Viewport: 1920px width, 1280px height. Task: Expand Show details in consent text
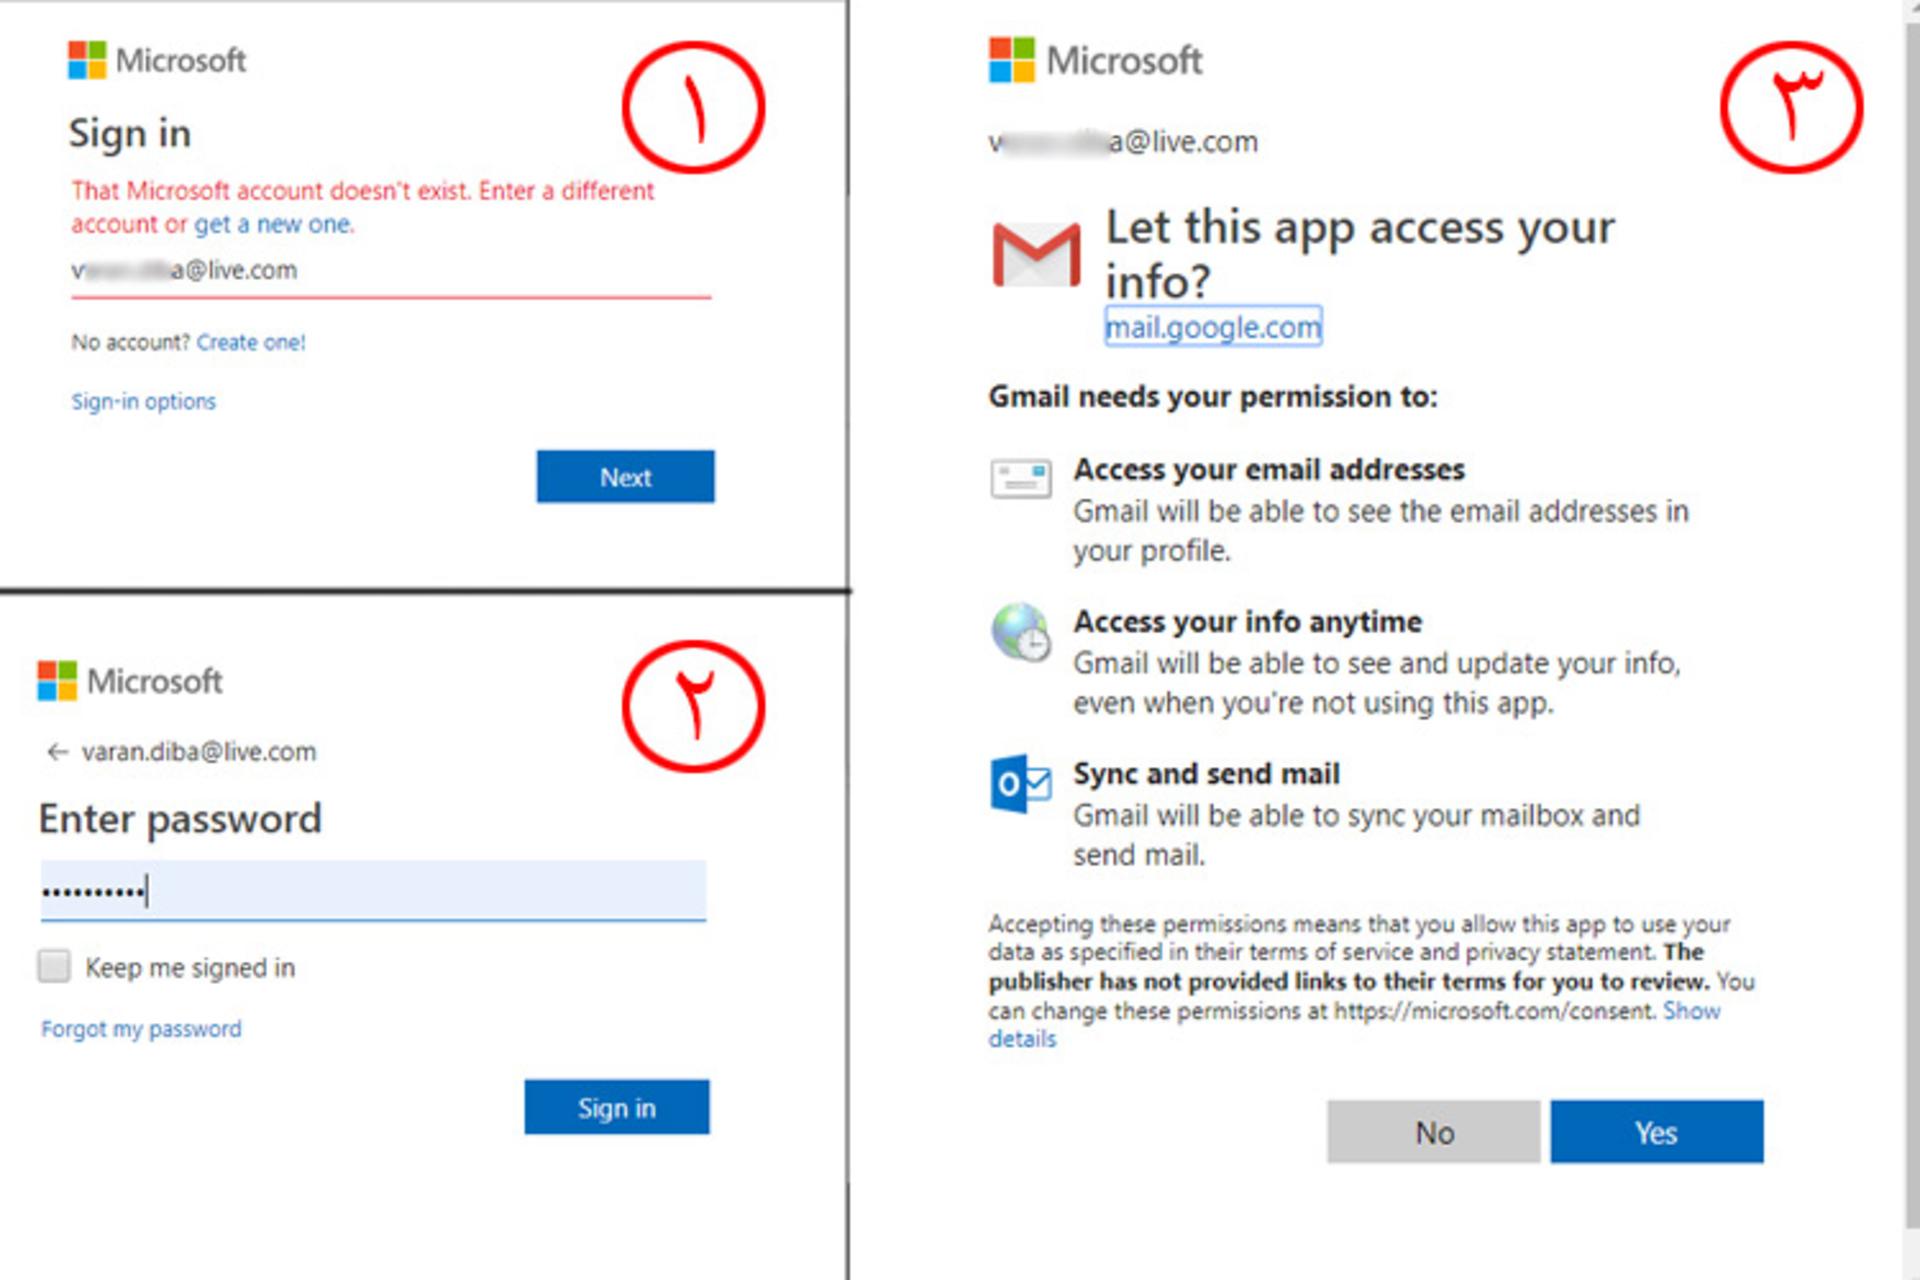click(x=1355, y=1024)
